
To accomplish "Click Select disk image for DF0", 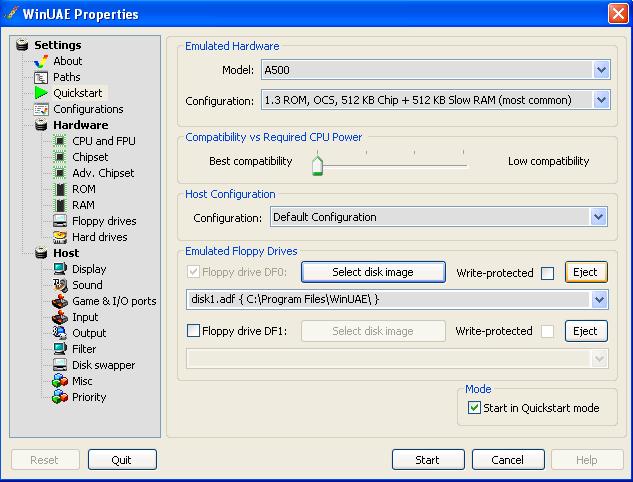I will [x=373, y=272].
